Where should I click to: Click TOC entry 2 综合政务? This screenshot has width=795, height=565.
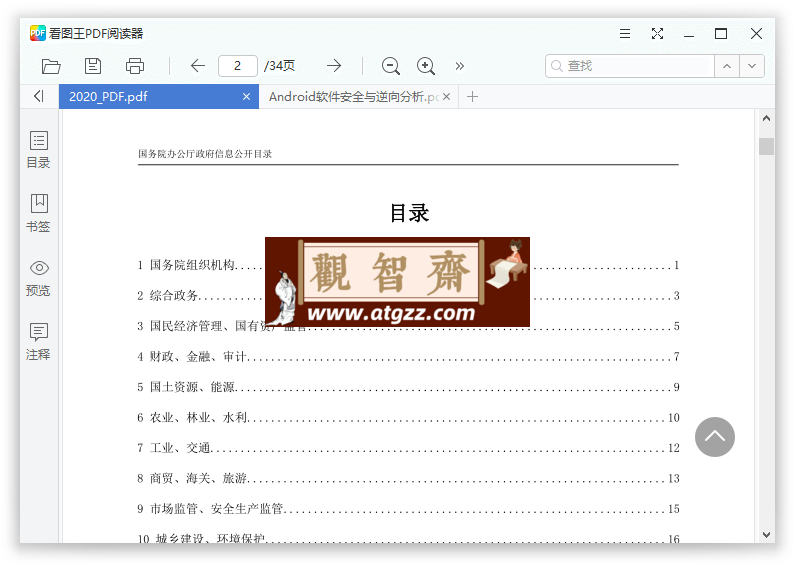[x=408, y=295]
